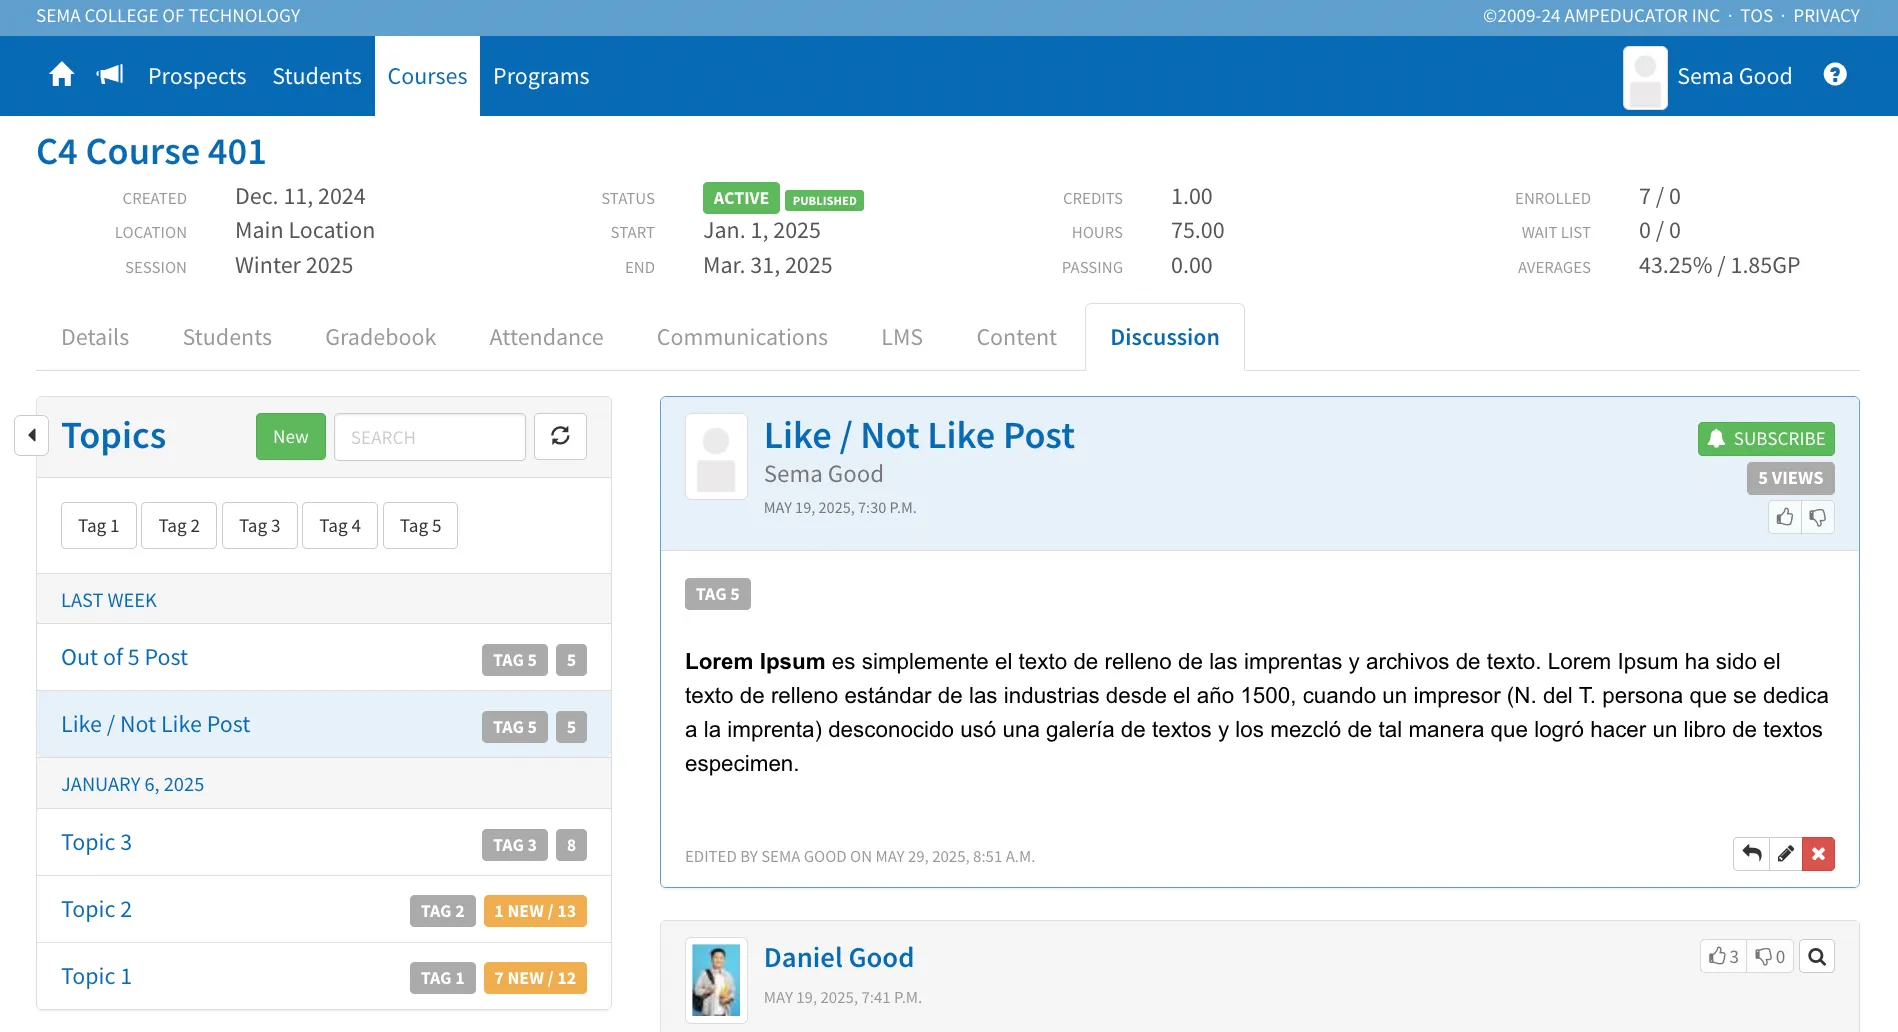
Task: Open magnifier icon on Daniel Good's reply
Action: (x=1817, y=956)
